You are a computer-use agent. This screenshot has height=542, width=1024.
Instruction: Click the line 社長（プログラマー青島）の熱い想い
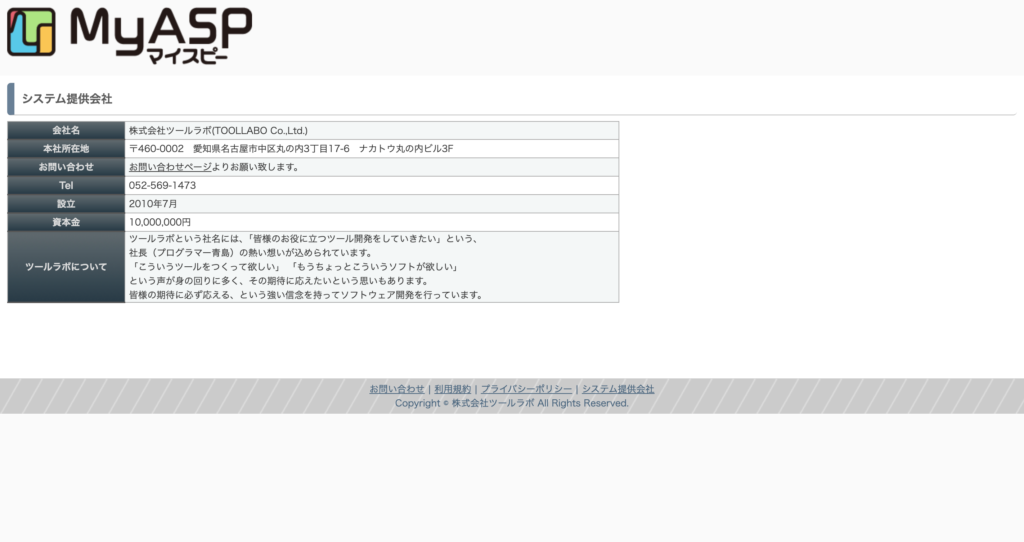pyautogui.click(x=251, y=253)
